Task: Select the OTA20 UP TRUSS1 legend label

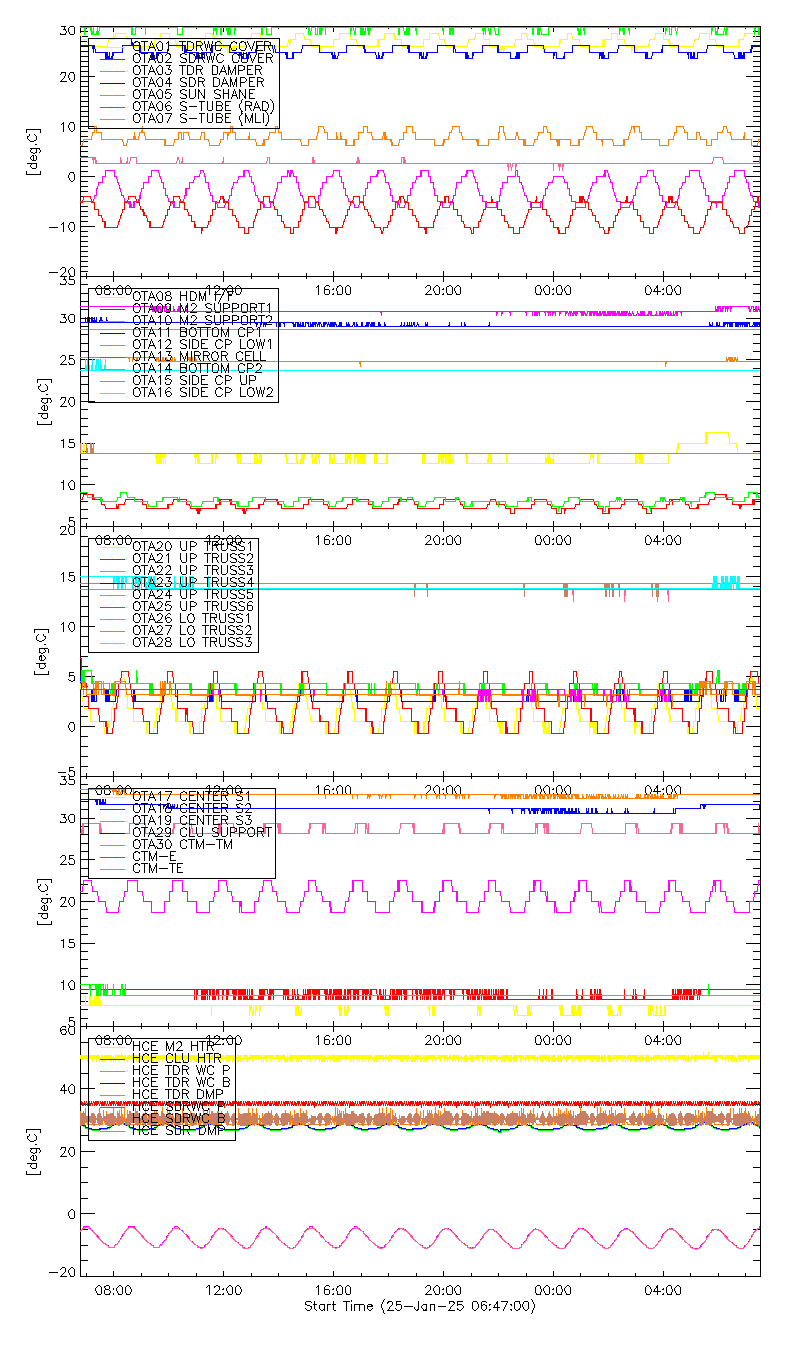Action: 193,546
